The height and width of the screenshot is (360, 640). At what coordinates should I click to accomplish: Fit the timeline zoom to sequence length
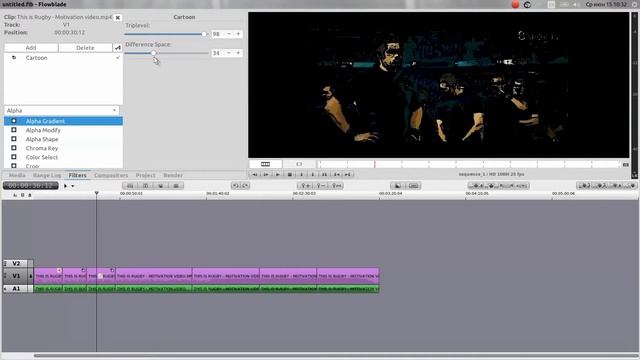pyautogui.click(x=336, y=186)
